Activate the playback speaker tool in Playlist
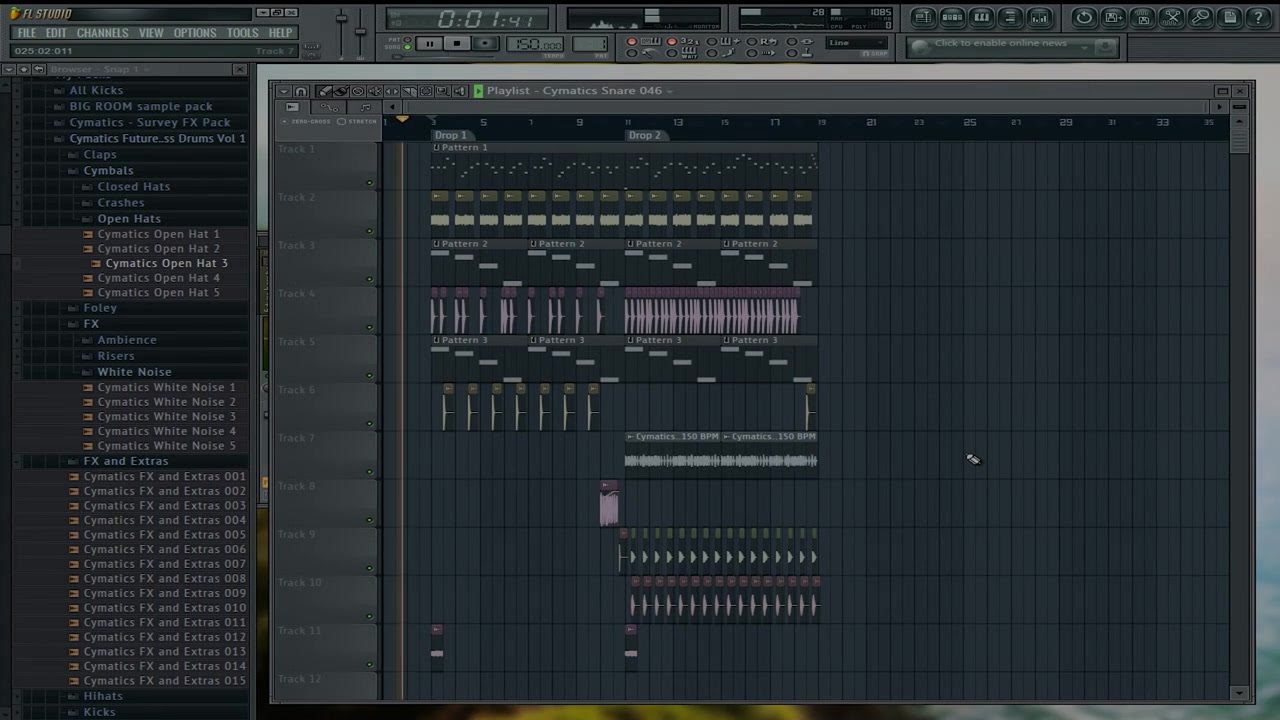The image size is (1280, 720). (460, 91)
